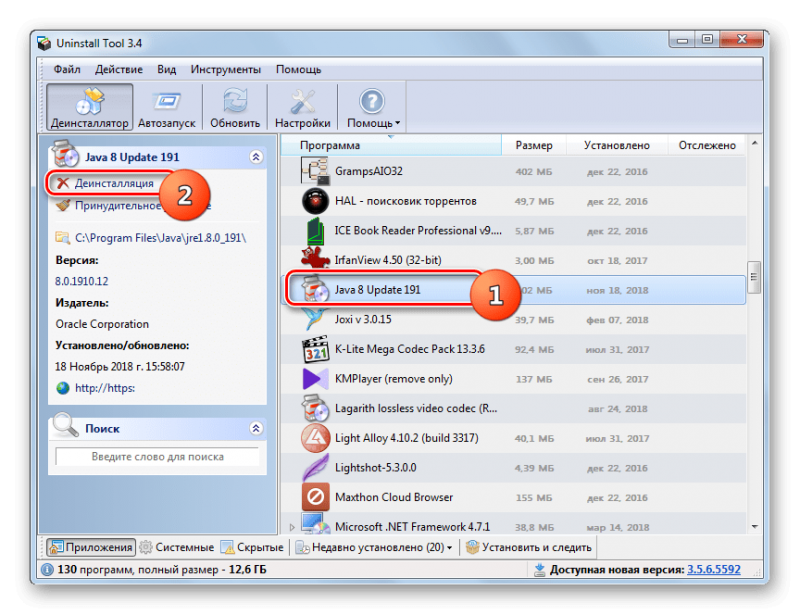Click the scroll down arrow of program list
This screenshot has width=800, height=615.
click(754, 526)
